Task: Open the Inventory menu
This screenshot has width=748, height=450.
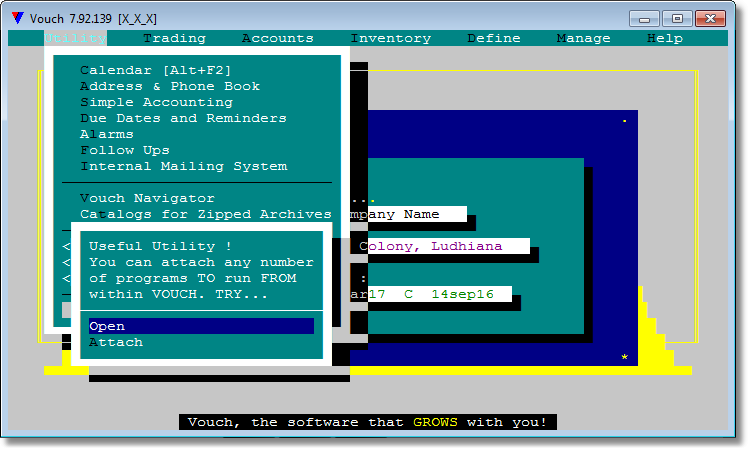Action: (x=391, y=38)
